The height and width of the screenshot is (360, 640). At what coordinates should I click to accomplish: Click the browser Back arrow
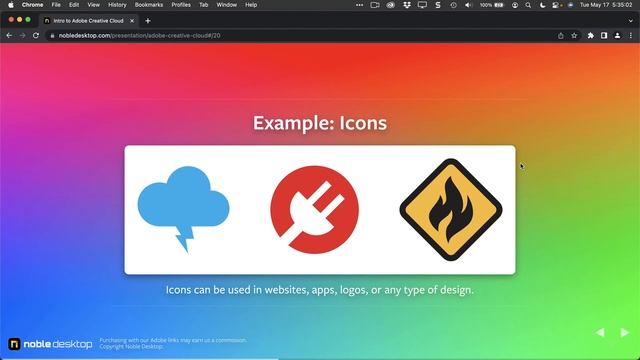(9, 36)
